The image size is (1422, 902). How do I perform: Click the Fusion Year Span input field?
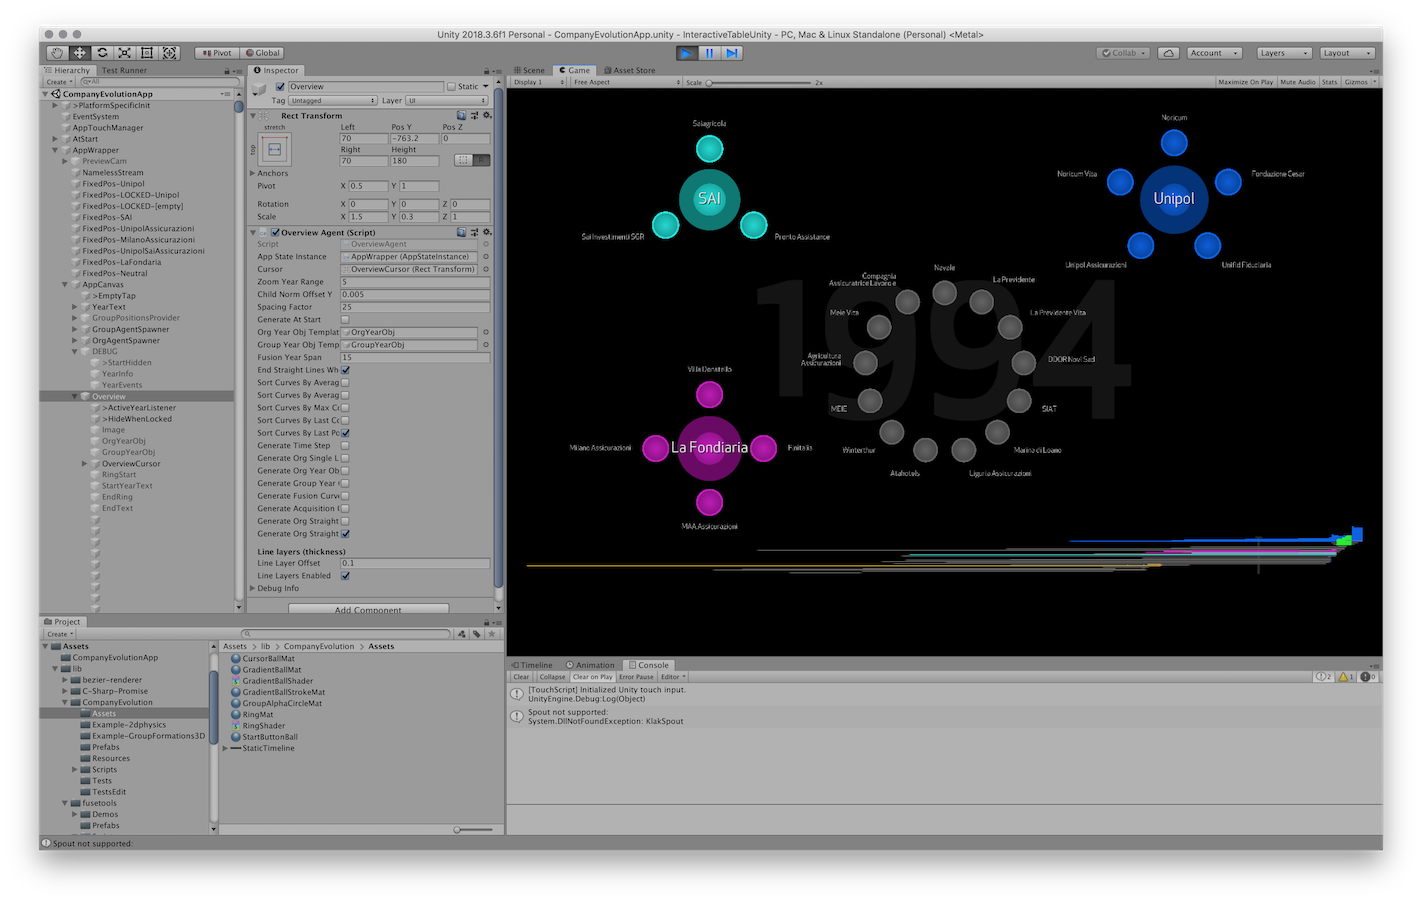pos(414,357)
